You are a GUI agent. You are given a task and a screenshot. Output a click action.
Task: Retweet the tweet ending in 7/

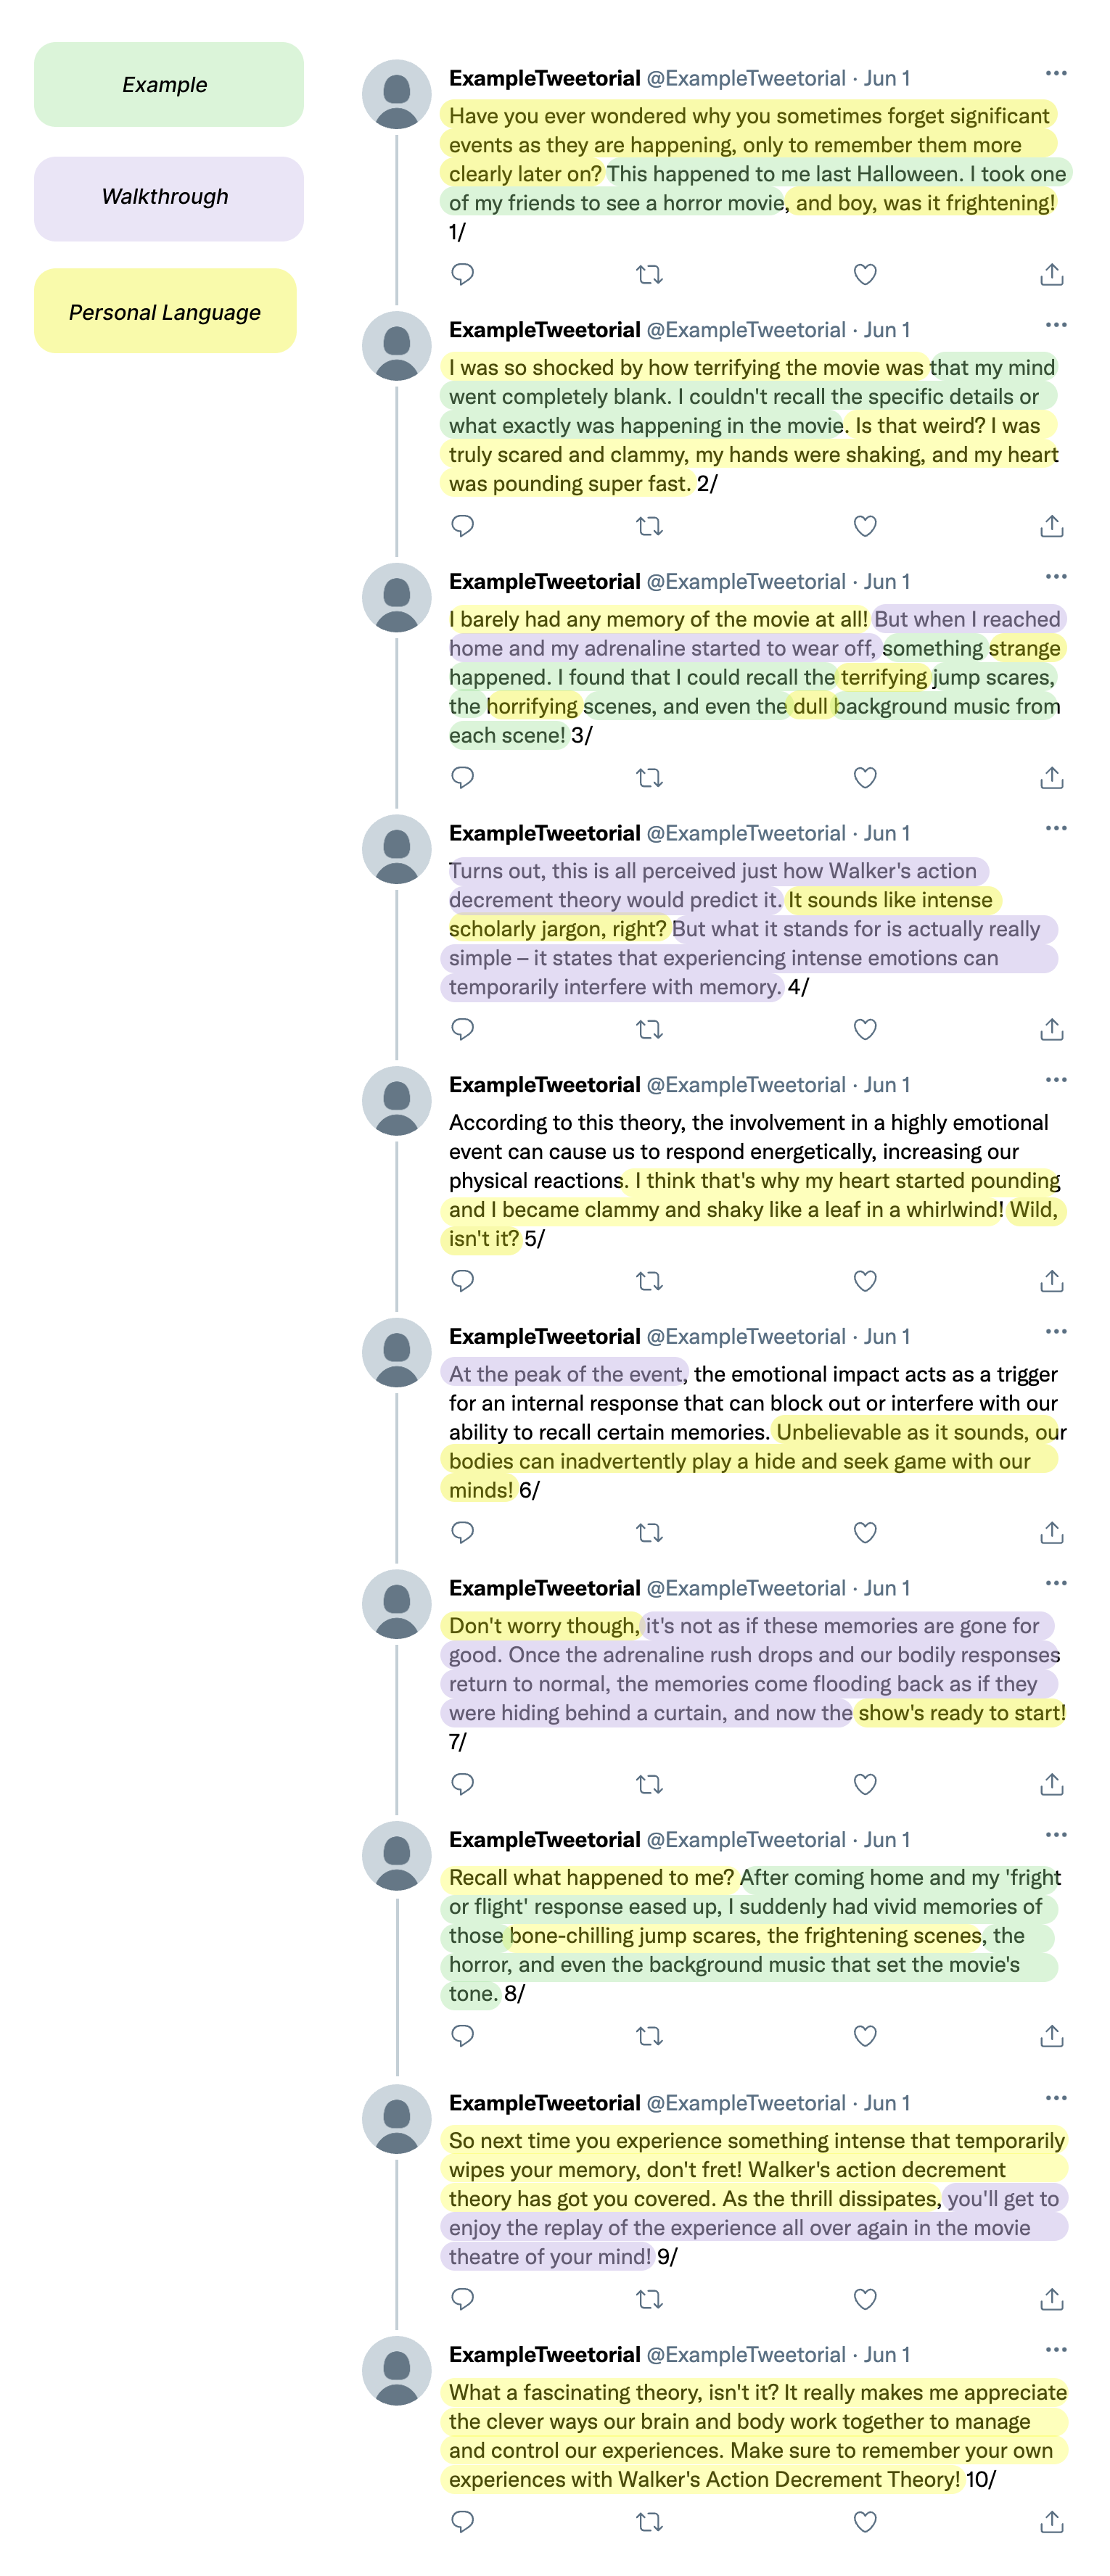(x=650, y=1784)
